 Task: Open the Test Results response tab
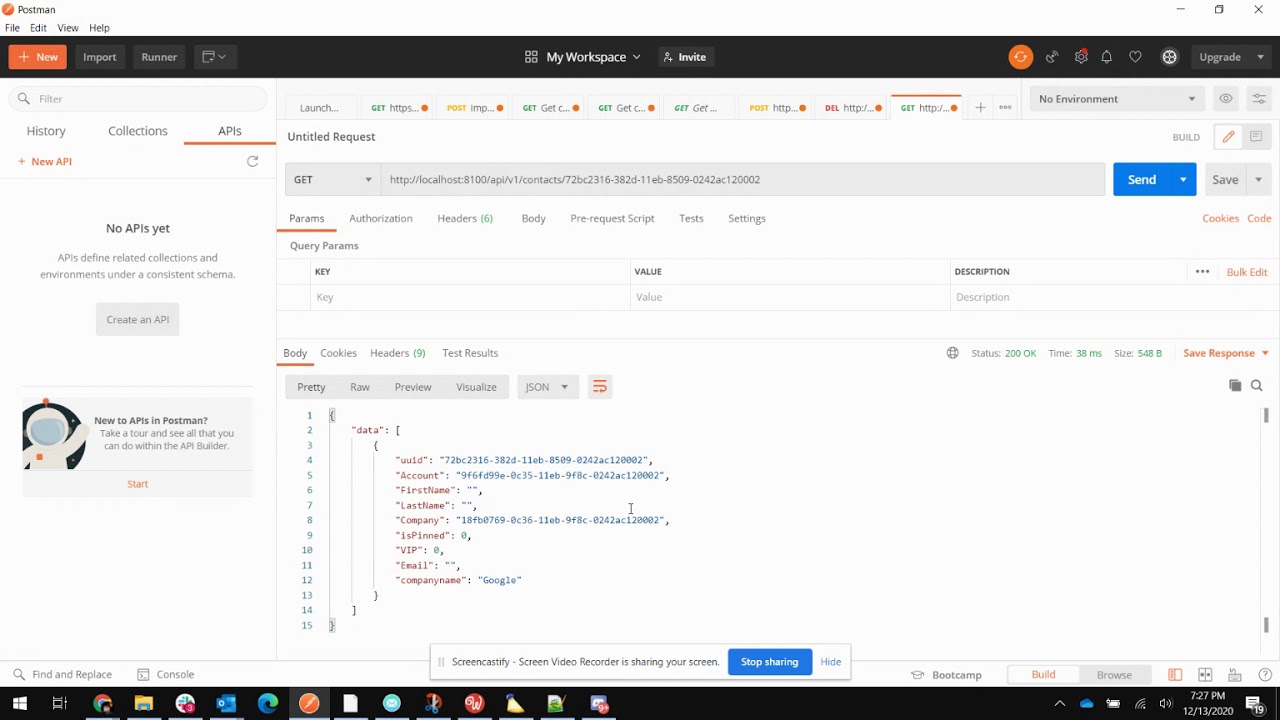click(x=470, y=353)
